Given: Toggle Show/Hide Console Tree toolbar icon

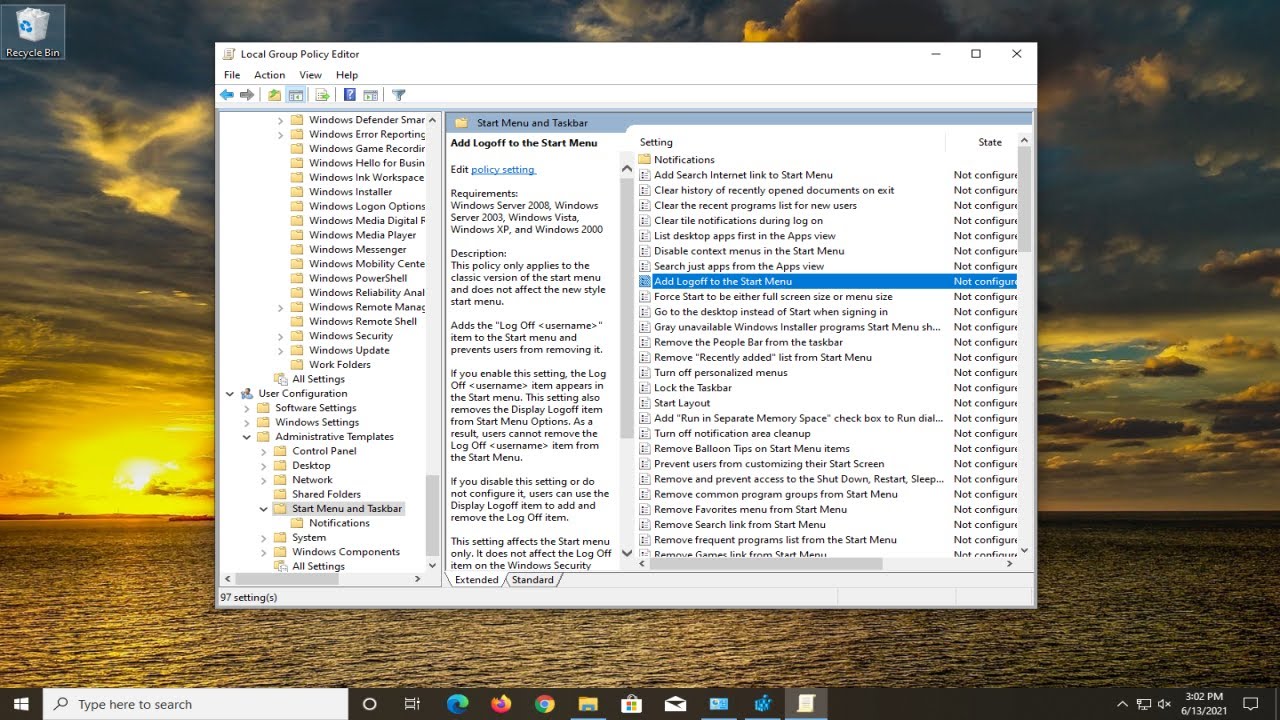Looking at the screenshot, I should tap(296, 95).
